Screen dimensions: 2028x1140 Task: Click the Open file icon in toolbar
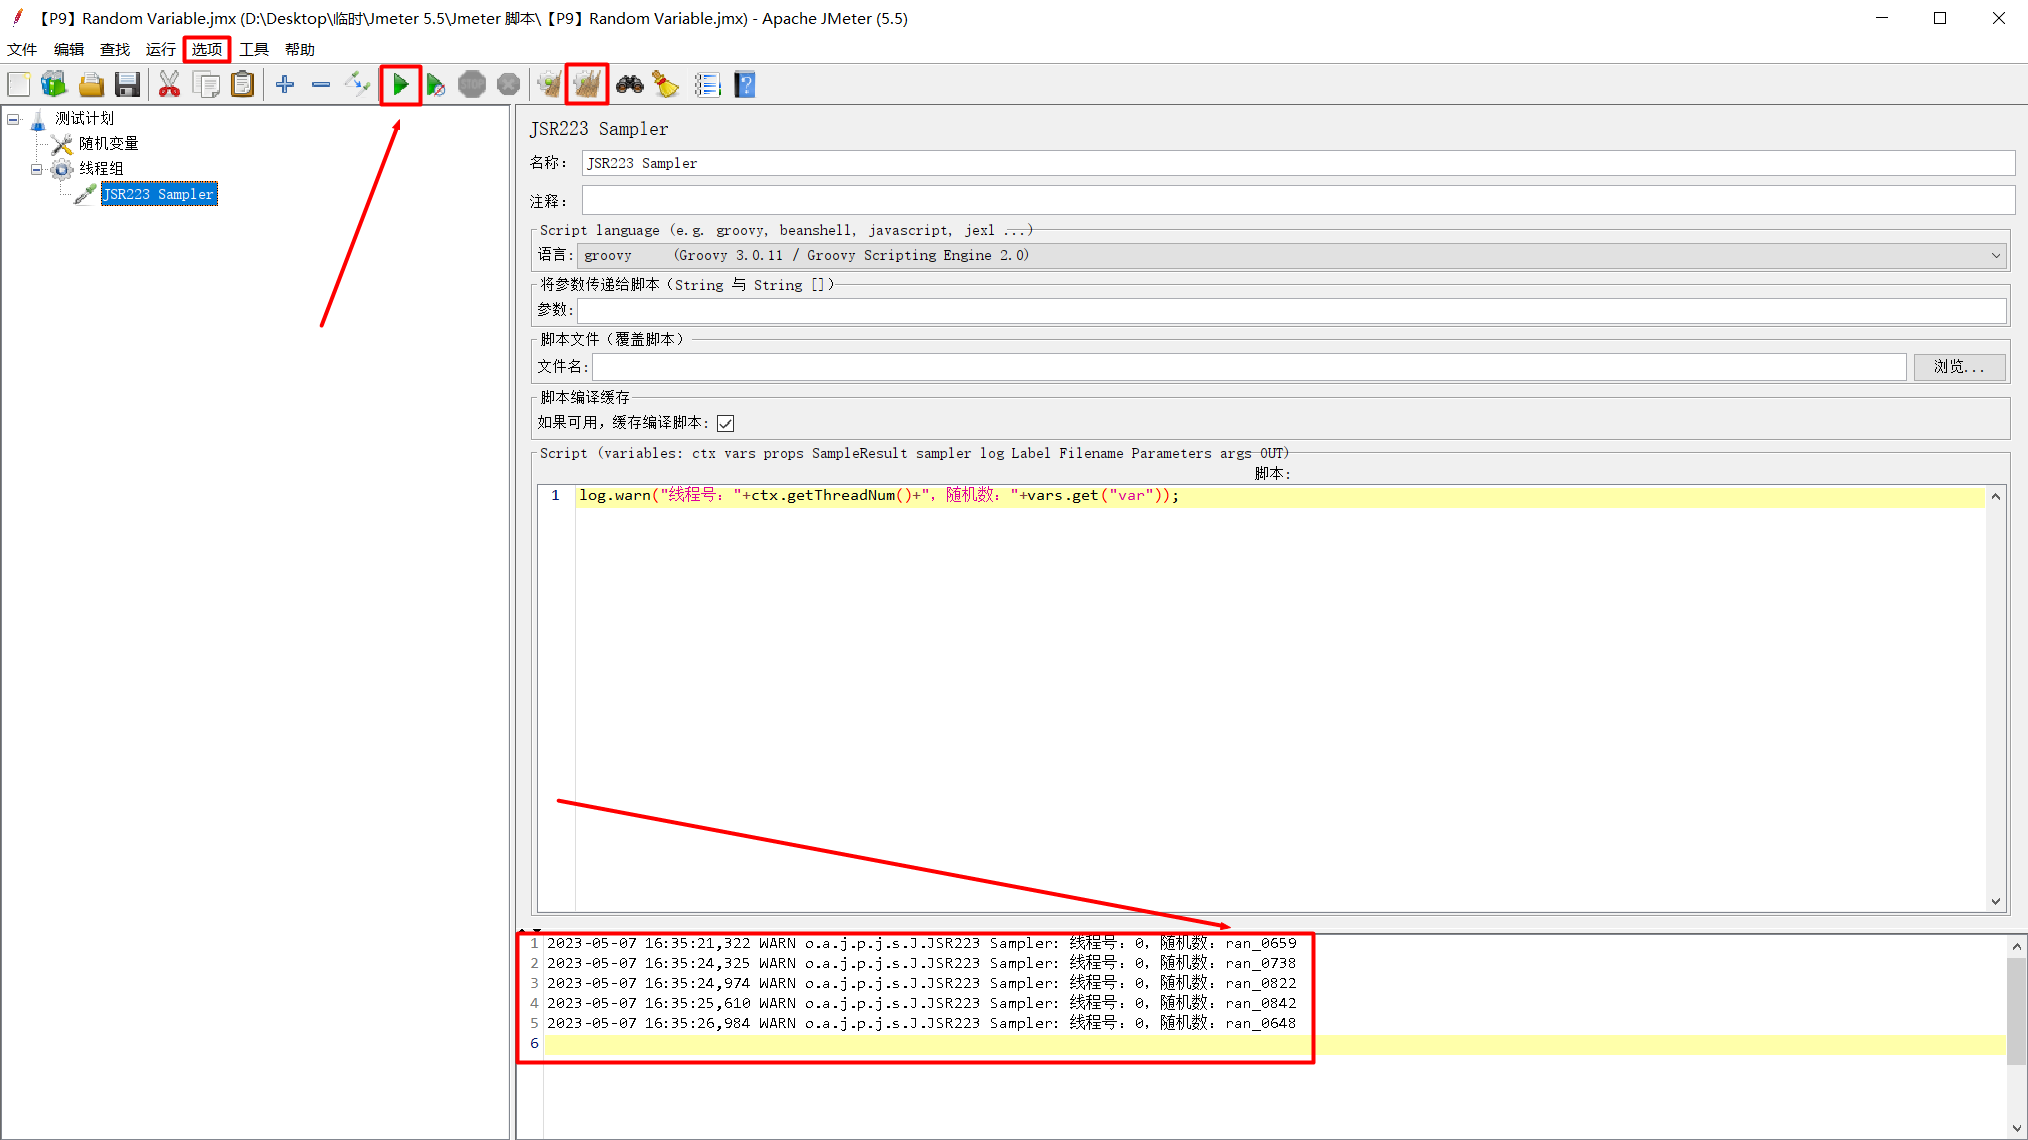coord(91,85)
